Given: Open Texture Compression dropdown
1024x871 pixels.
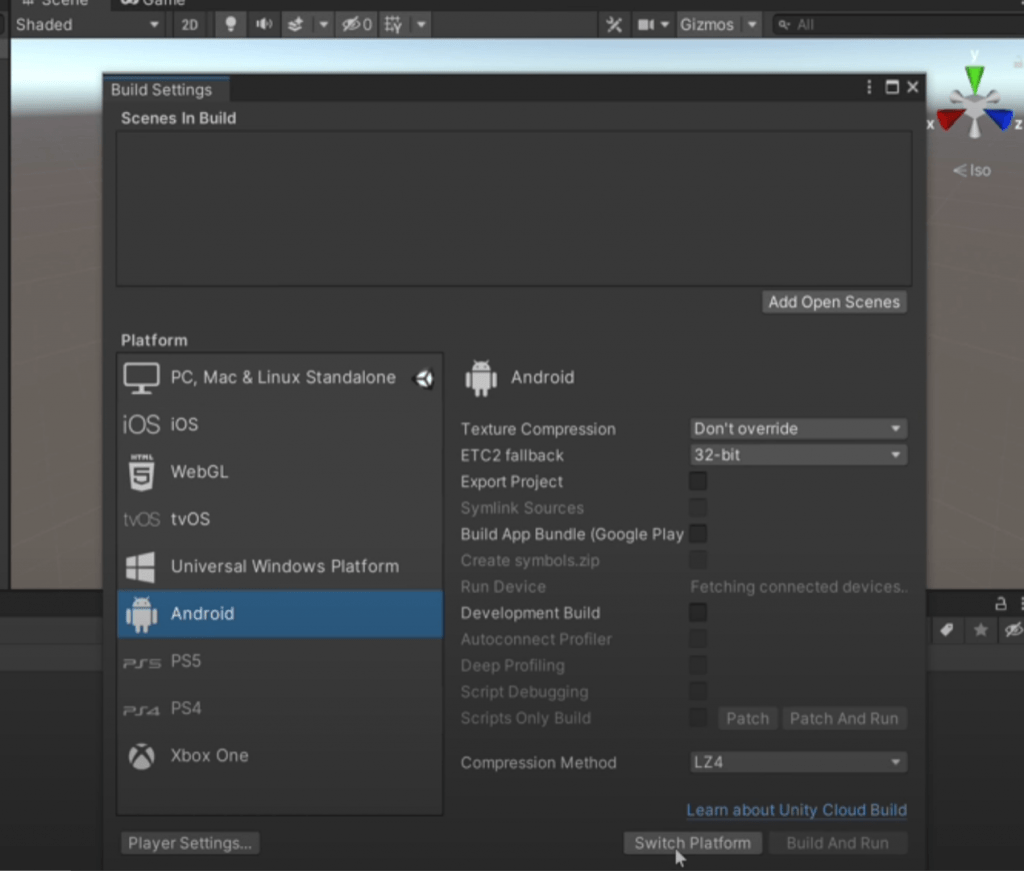Looking at the screenshot, I should (x=798, y=429).
